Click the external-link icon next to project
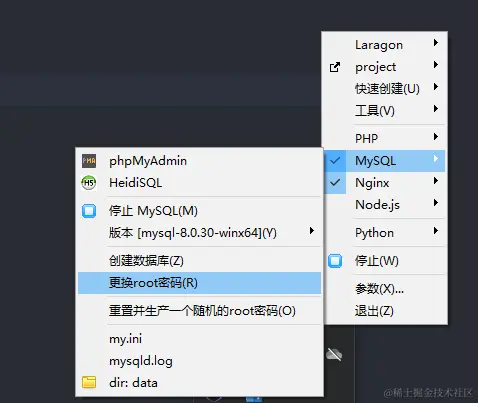Image resolution: width=478 pixels, height=403 pixels. pyautogui.click(x=335, y=67)
